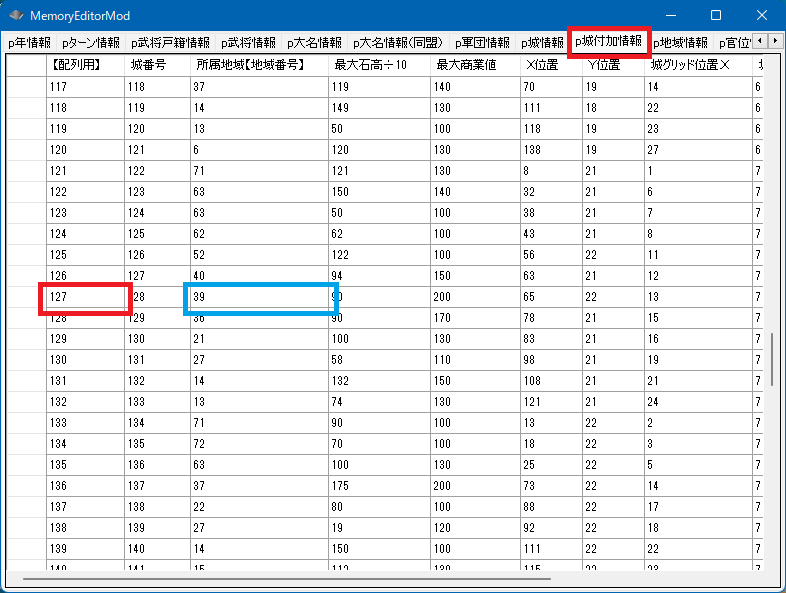Click the p城付加情報 tab
Viewport: 786px width, 593px height.
608,42
